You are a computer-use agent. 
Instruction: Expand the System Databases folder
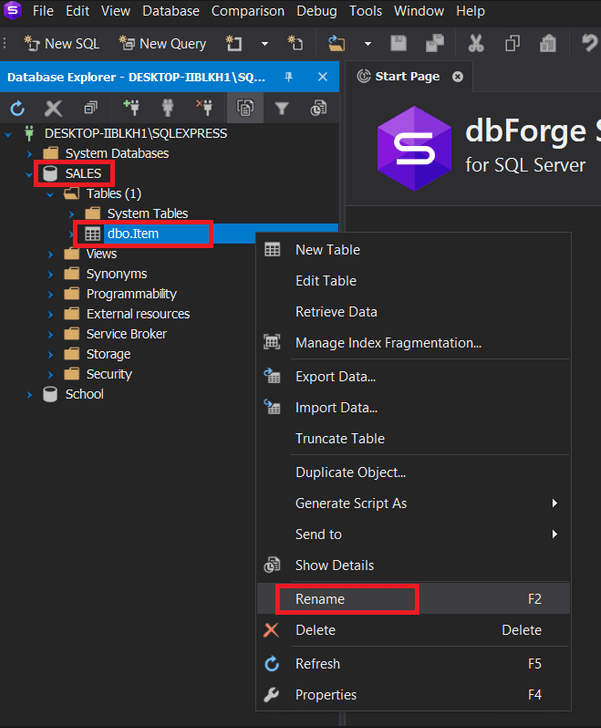[x=29, y=154]
